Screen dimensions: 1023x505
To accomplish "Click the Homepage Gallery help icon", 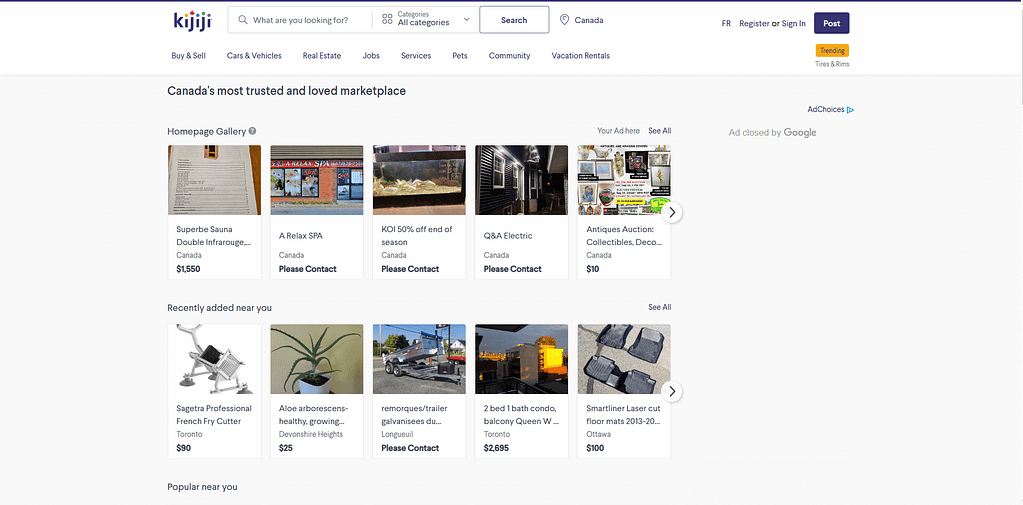I will 252,131.
